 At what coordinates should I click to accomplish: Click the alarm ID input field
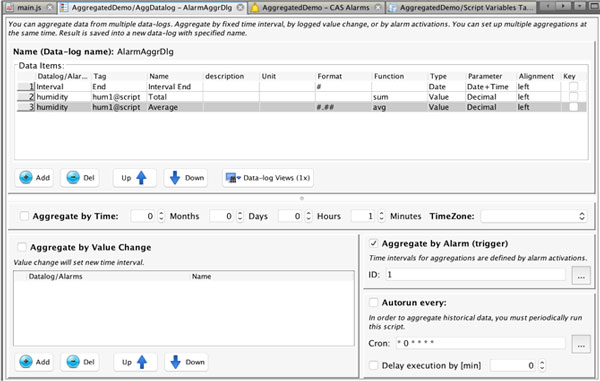click(x=475, y=275)
